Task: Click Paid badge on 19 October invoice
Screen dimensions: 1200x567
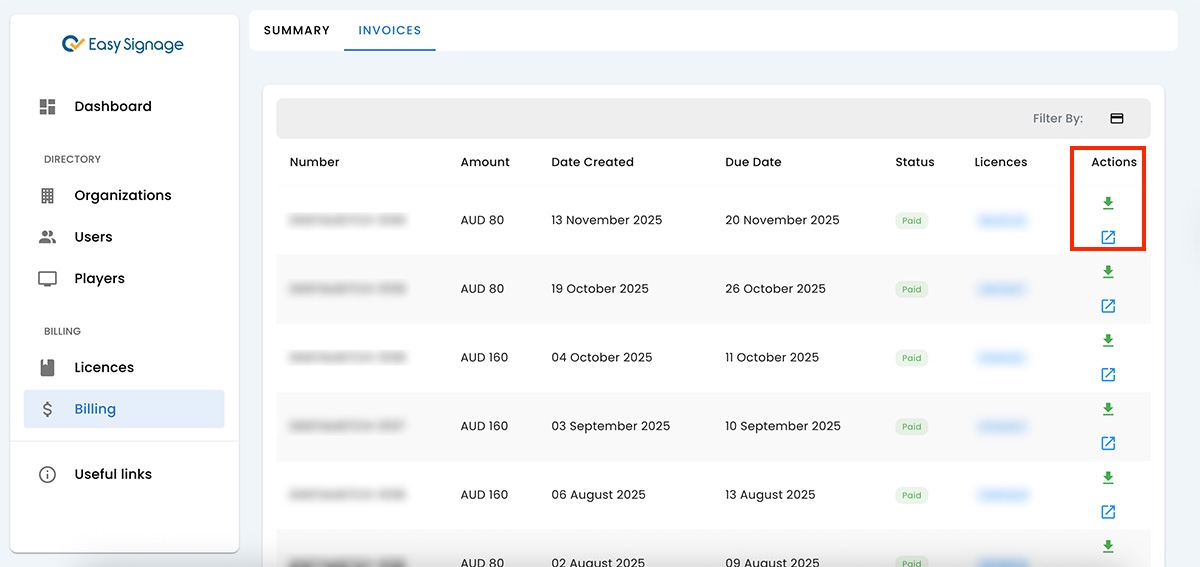Action: point(912,289)
